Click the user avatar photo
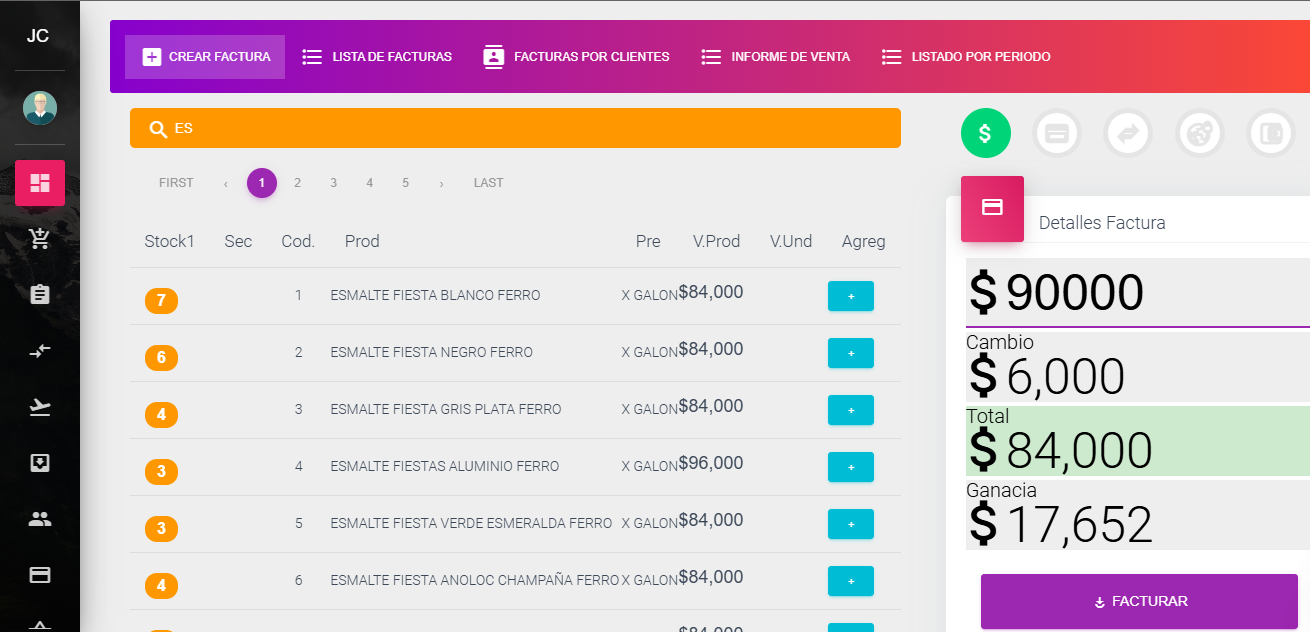This screenshot has height=632, width=1310. 40,108
